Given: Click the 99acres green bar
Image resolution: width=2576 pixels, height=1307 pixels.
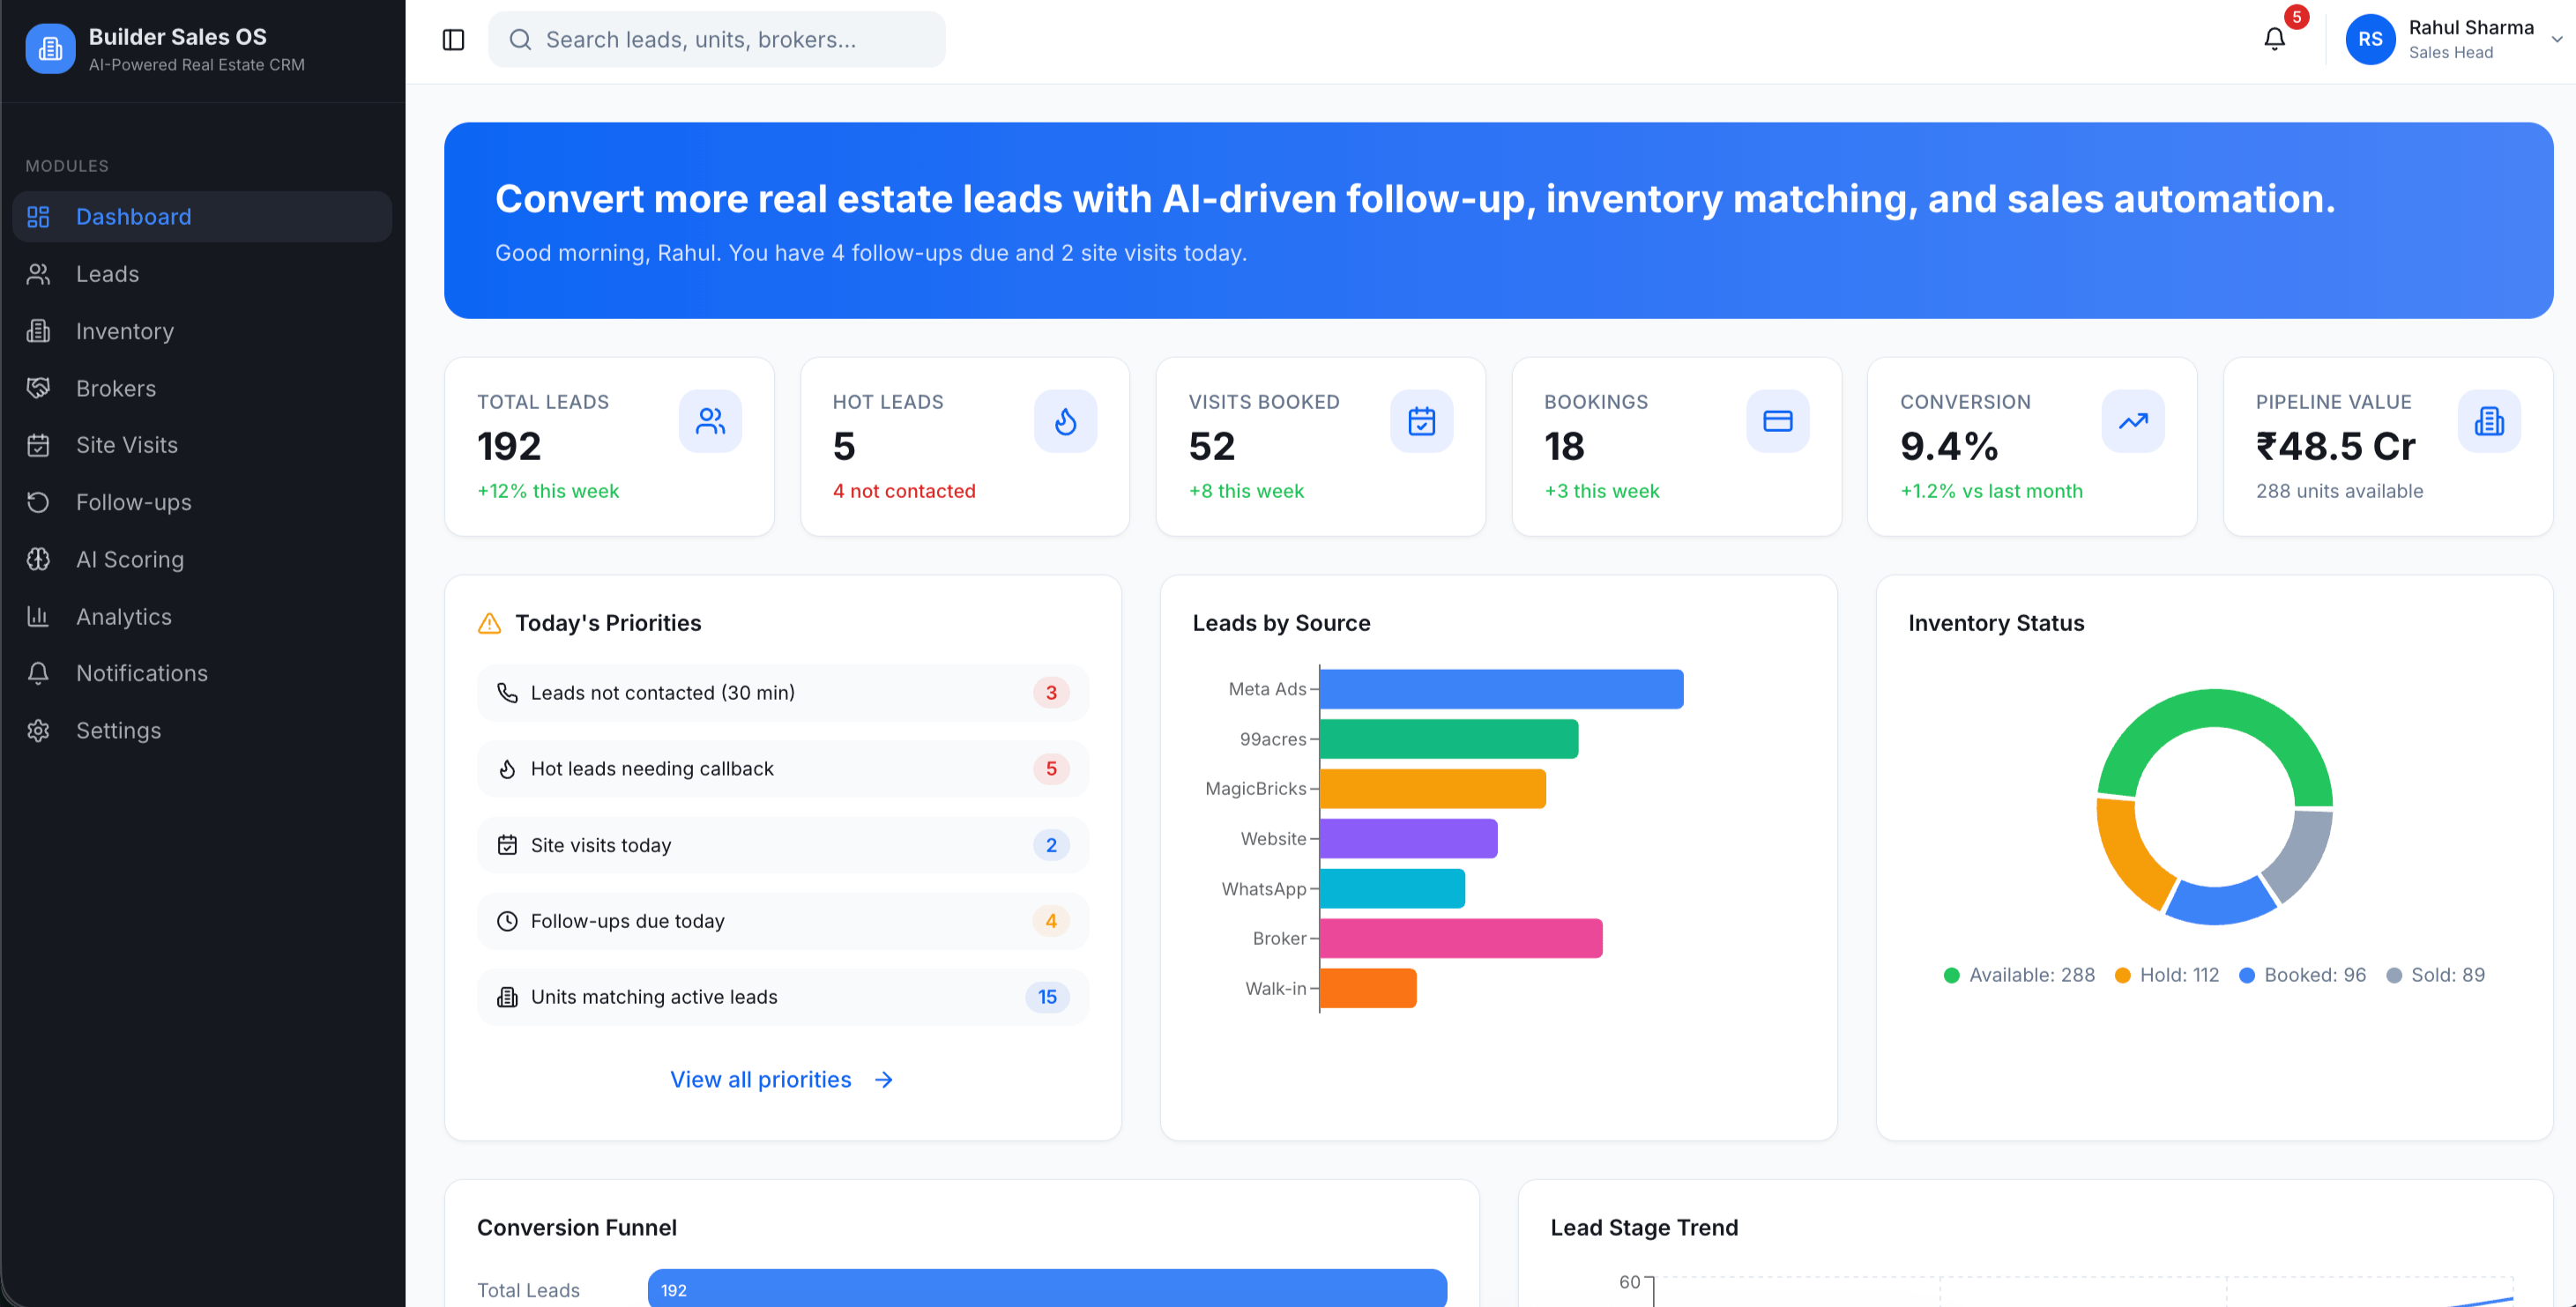Looking at the screenshot, I should click(x=1449, y=739).
